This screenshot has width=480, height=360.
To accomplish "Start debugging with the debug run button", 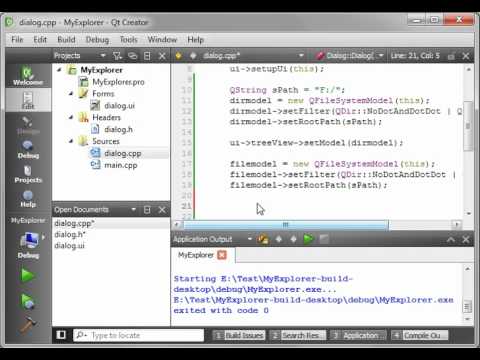I will click(27, 301).
